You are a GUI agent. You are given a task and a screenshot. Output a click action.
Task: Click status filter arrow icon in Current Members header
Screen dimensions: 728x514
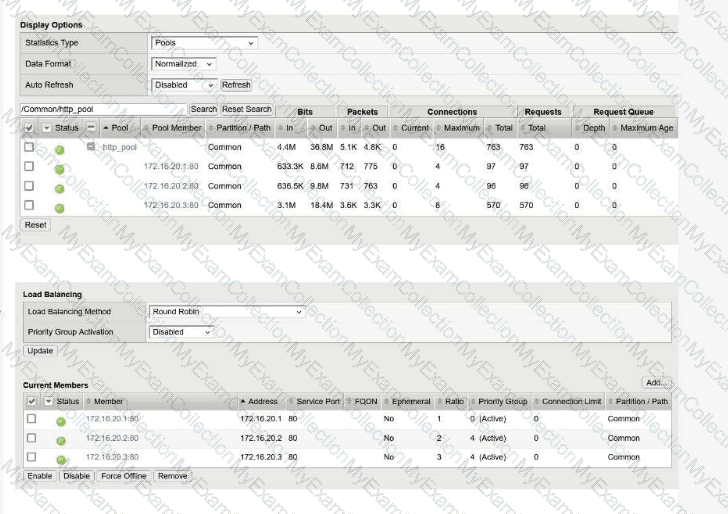(x=47, y=401)
